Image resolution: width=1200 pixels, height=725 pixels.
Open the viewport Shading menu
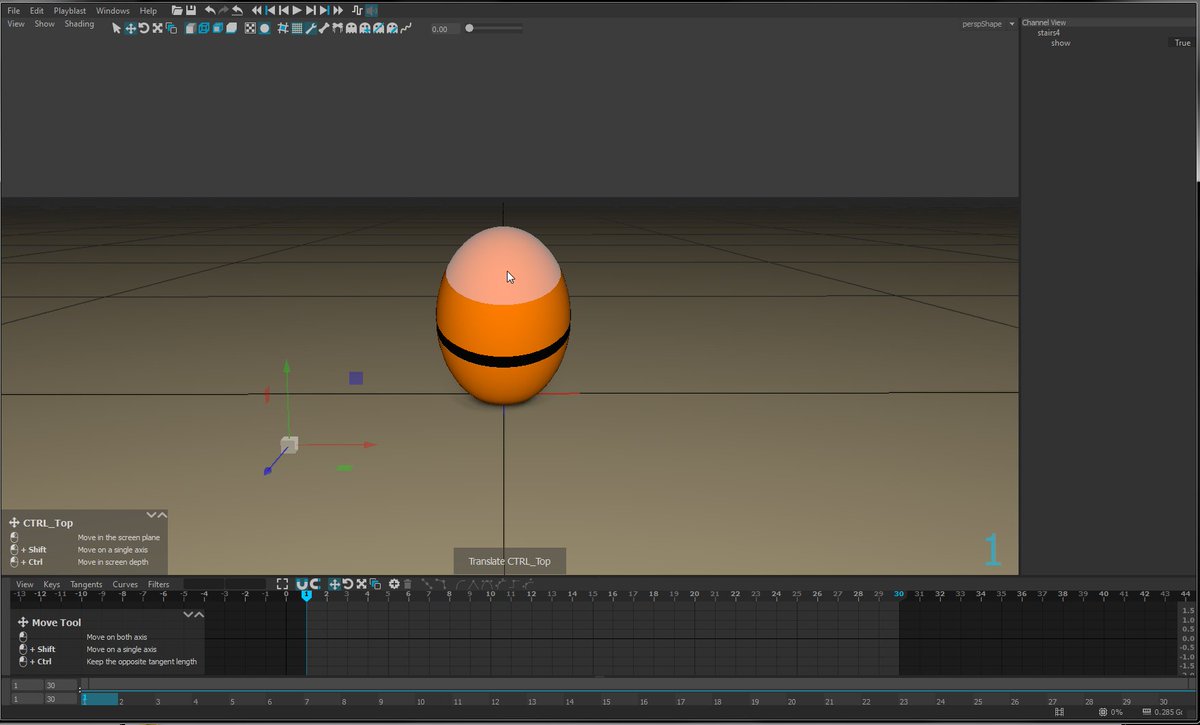tap(79, 24)
